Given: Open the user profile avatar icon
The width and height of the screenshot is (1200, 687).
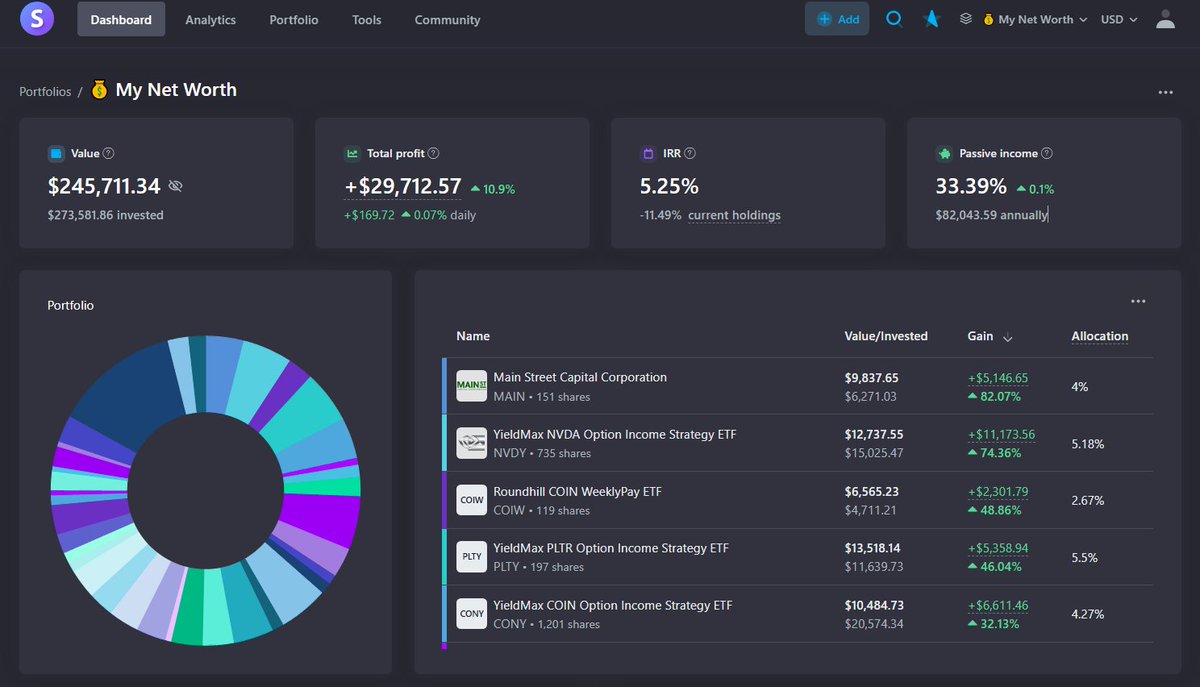Looking at the screenshot, I should point(1165,19).
